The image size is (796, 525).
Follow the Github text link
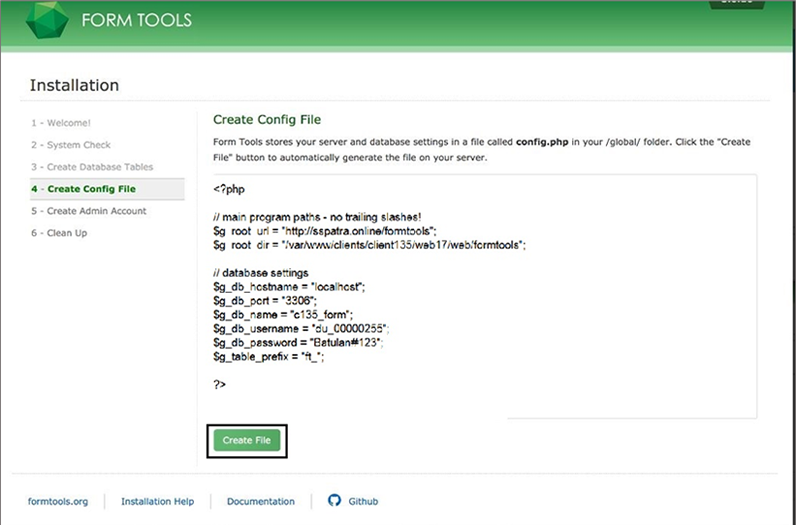pyautogui.click(x=363, y=501)
